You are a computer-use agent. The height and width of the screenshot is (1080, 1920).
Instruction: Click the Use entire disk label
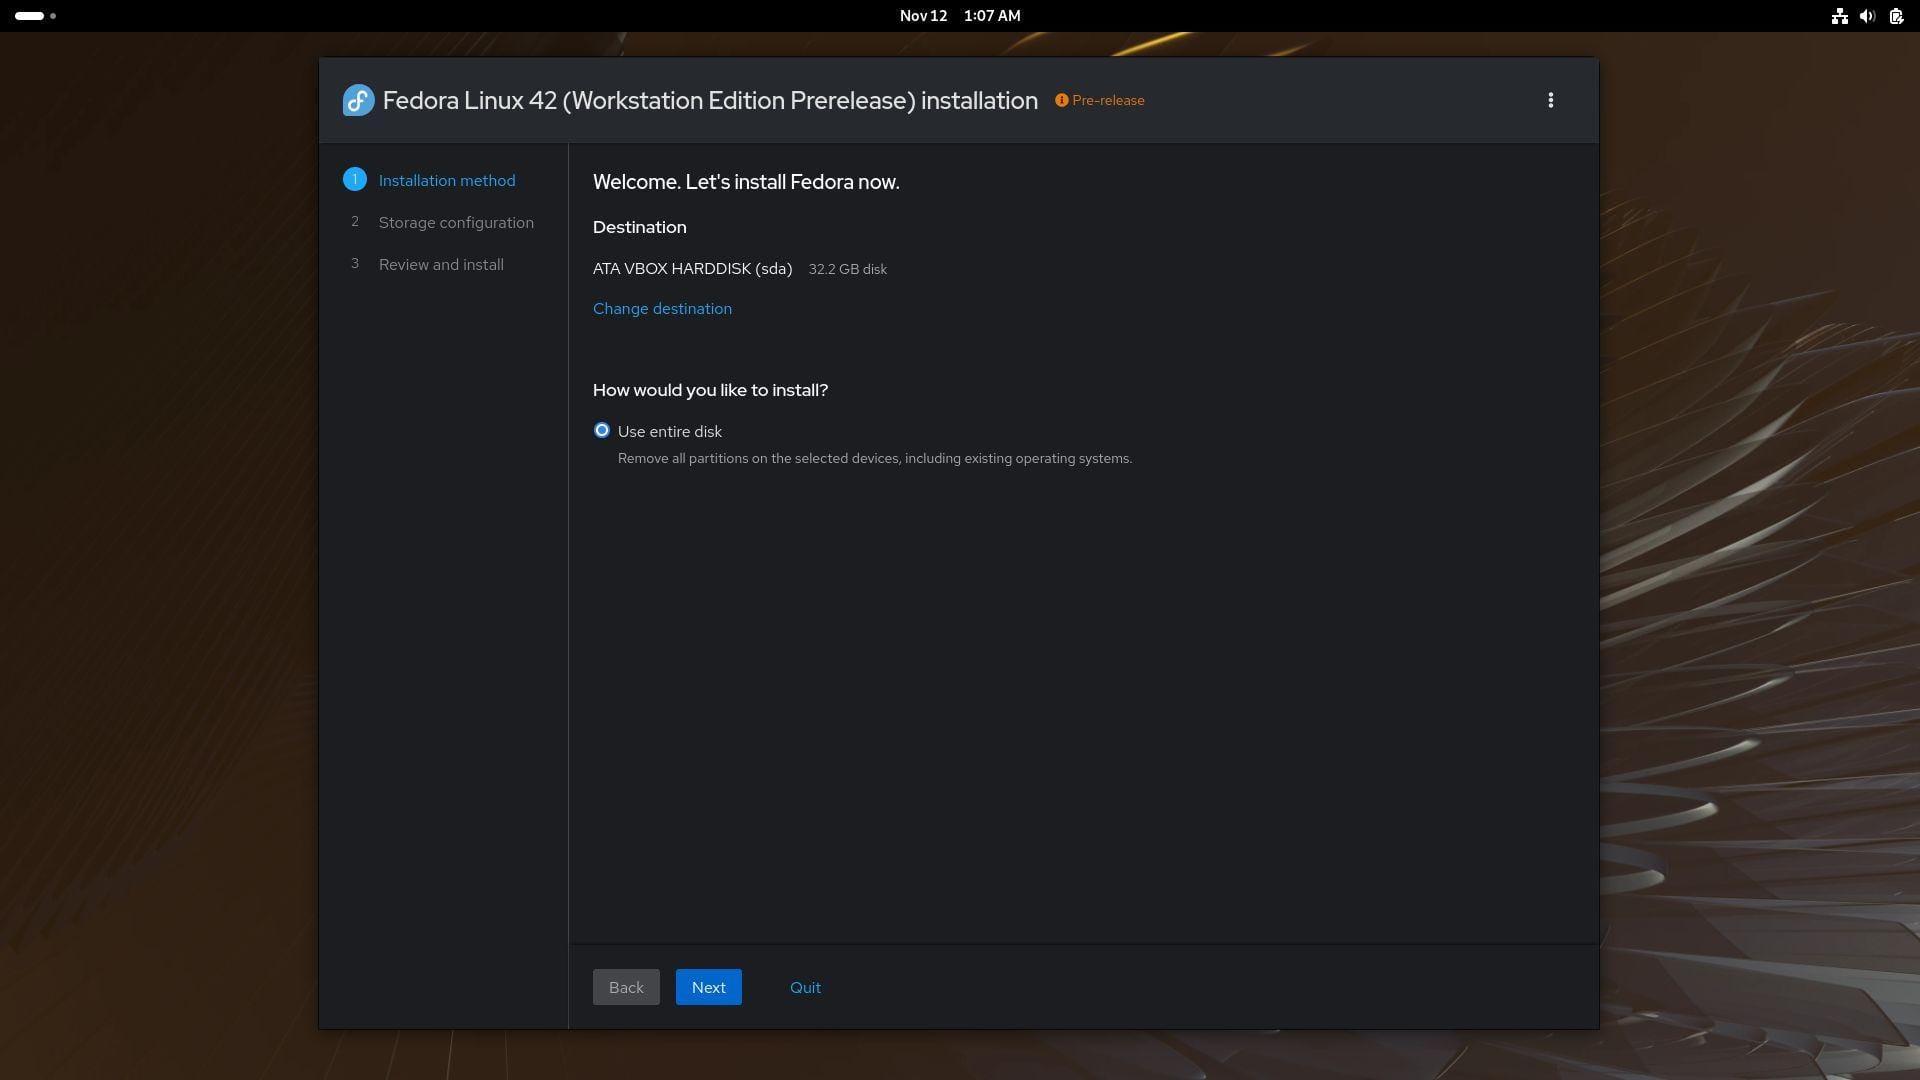click(x=669, y=432)
